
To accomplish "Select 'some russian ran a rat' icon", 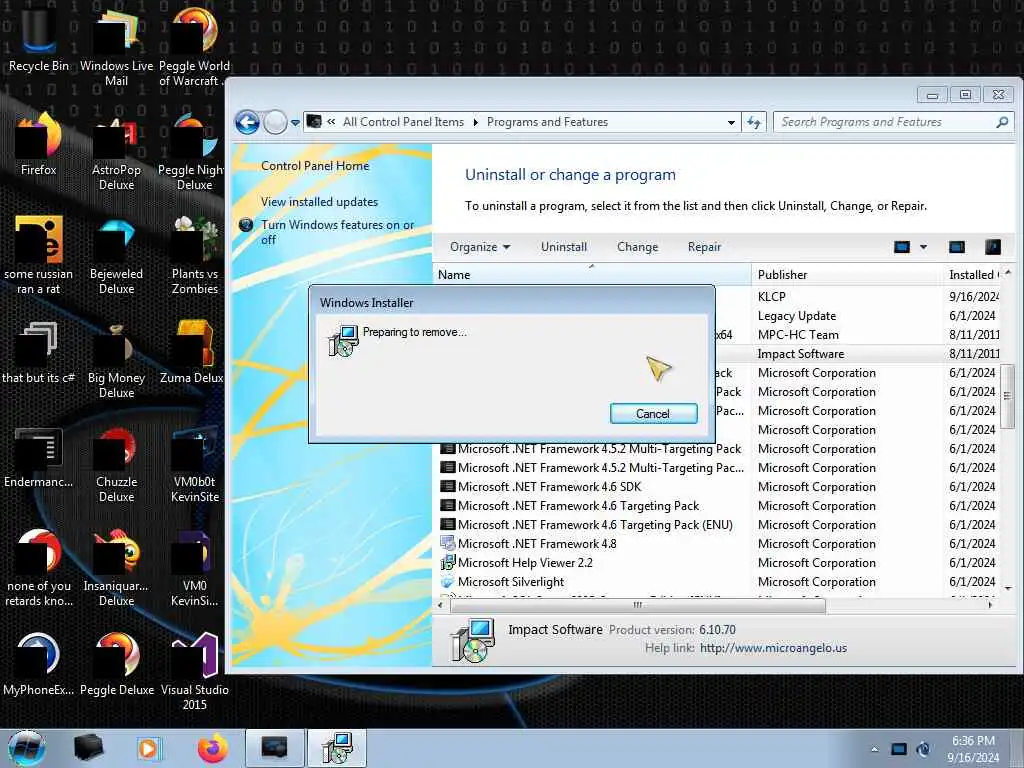I will tap(39, 255).
